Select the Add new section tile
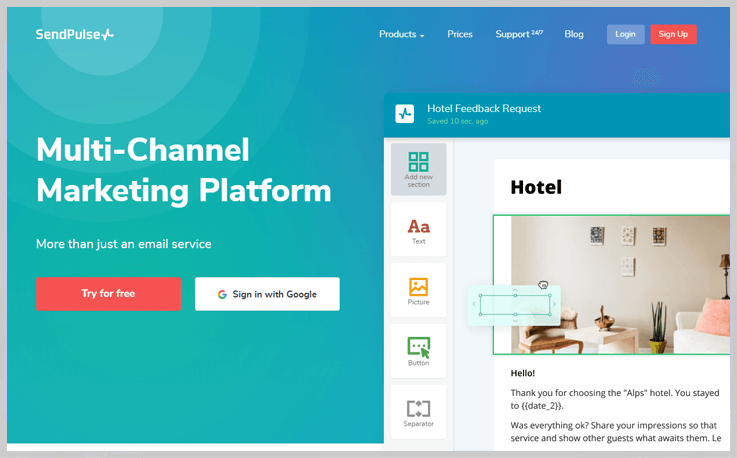This screenshot has height=458, width=737. click(x=418, y=169)
